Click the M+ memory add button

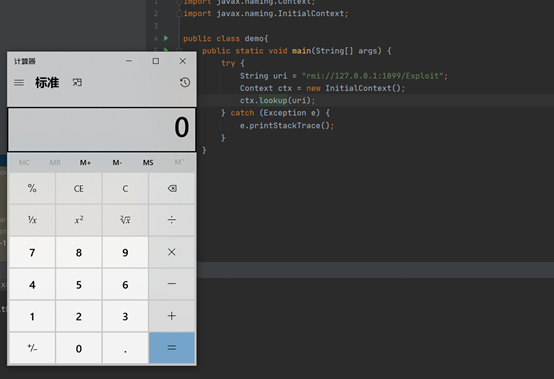85,162
